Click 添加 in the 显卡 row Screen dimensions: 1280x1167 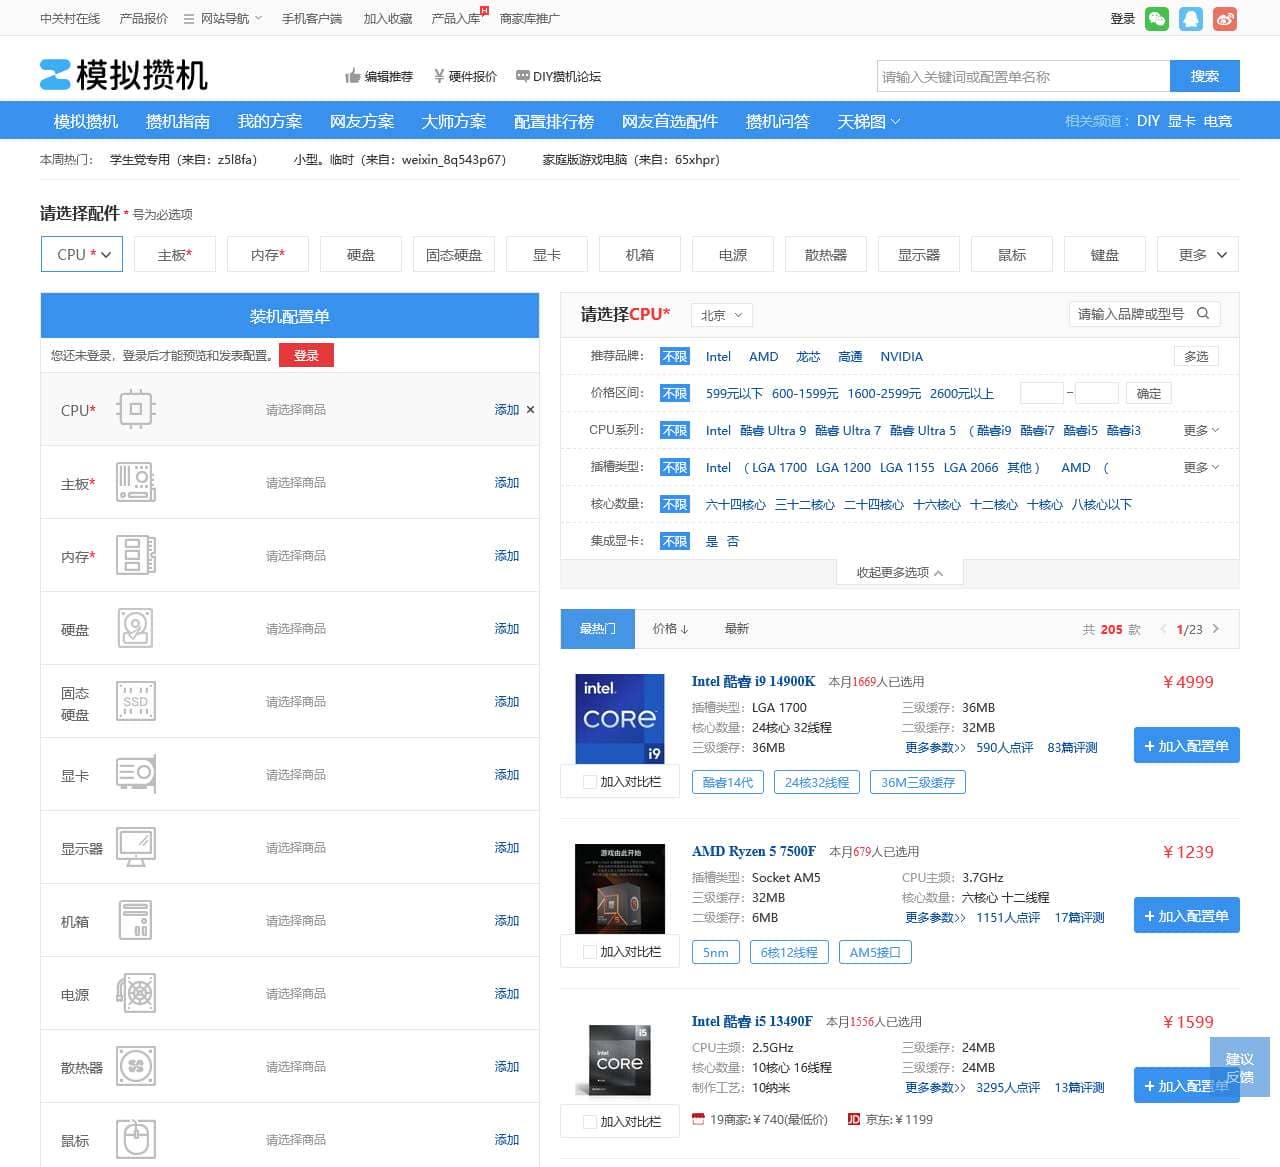click(x=507, y=774)
